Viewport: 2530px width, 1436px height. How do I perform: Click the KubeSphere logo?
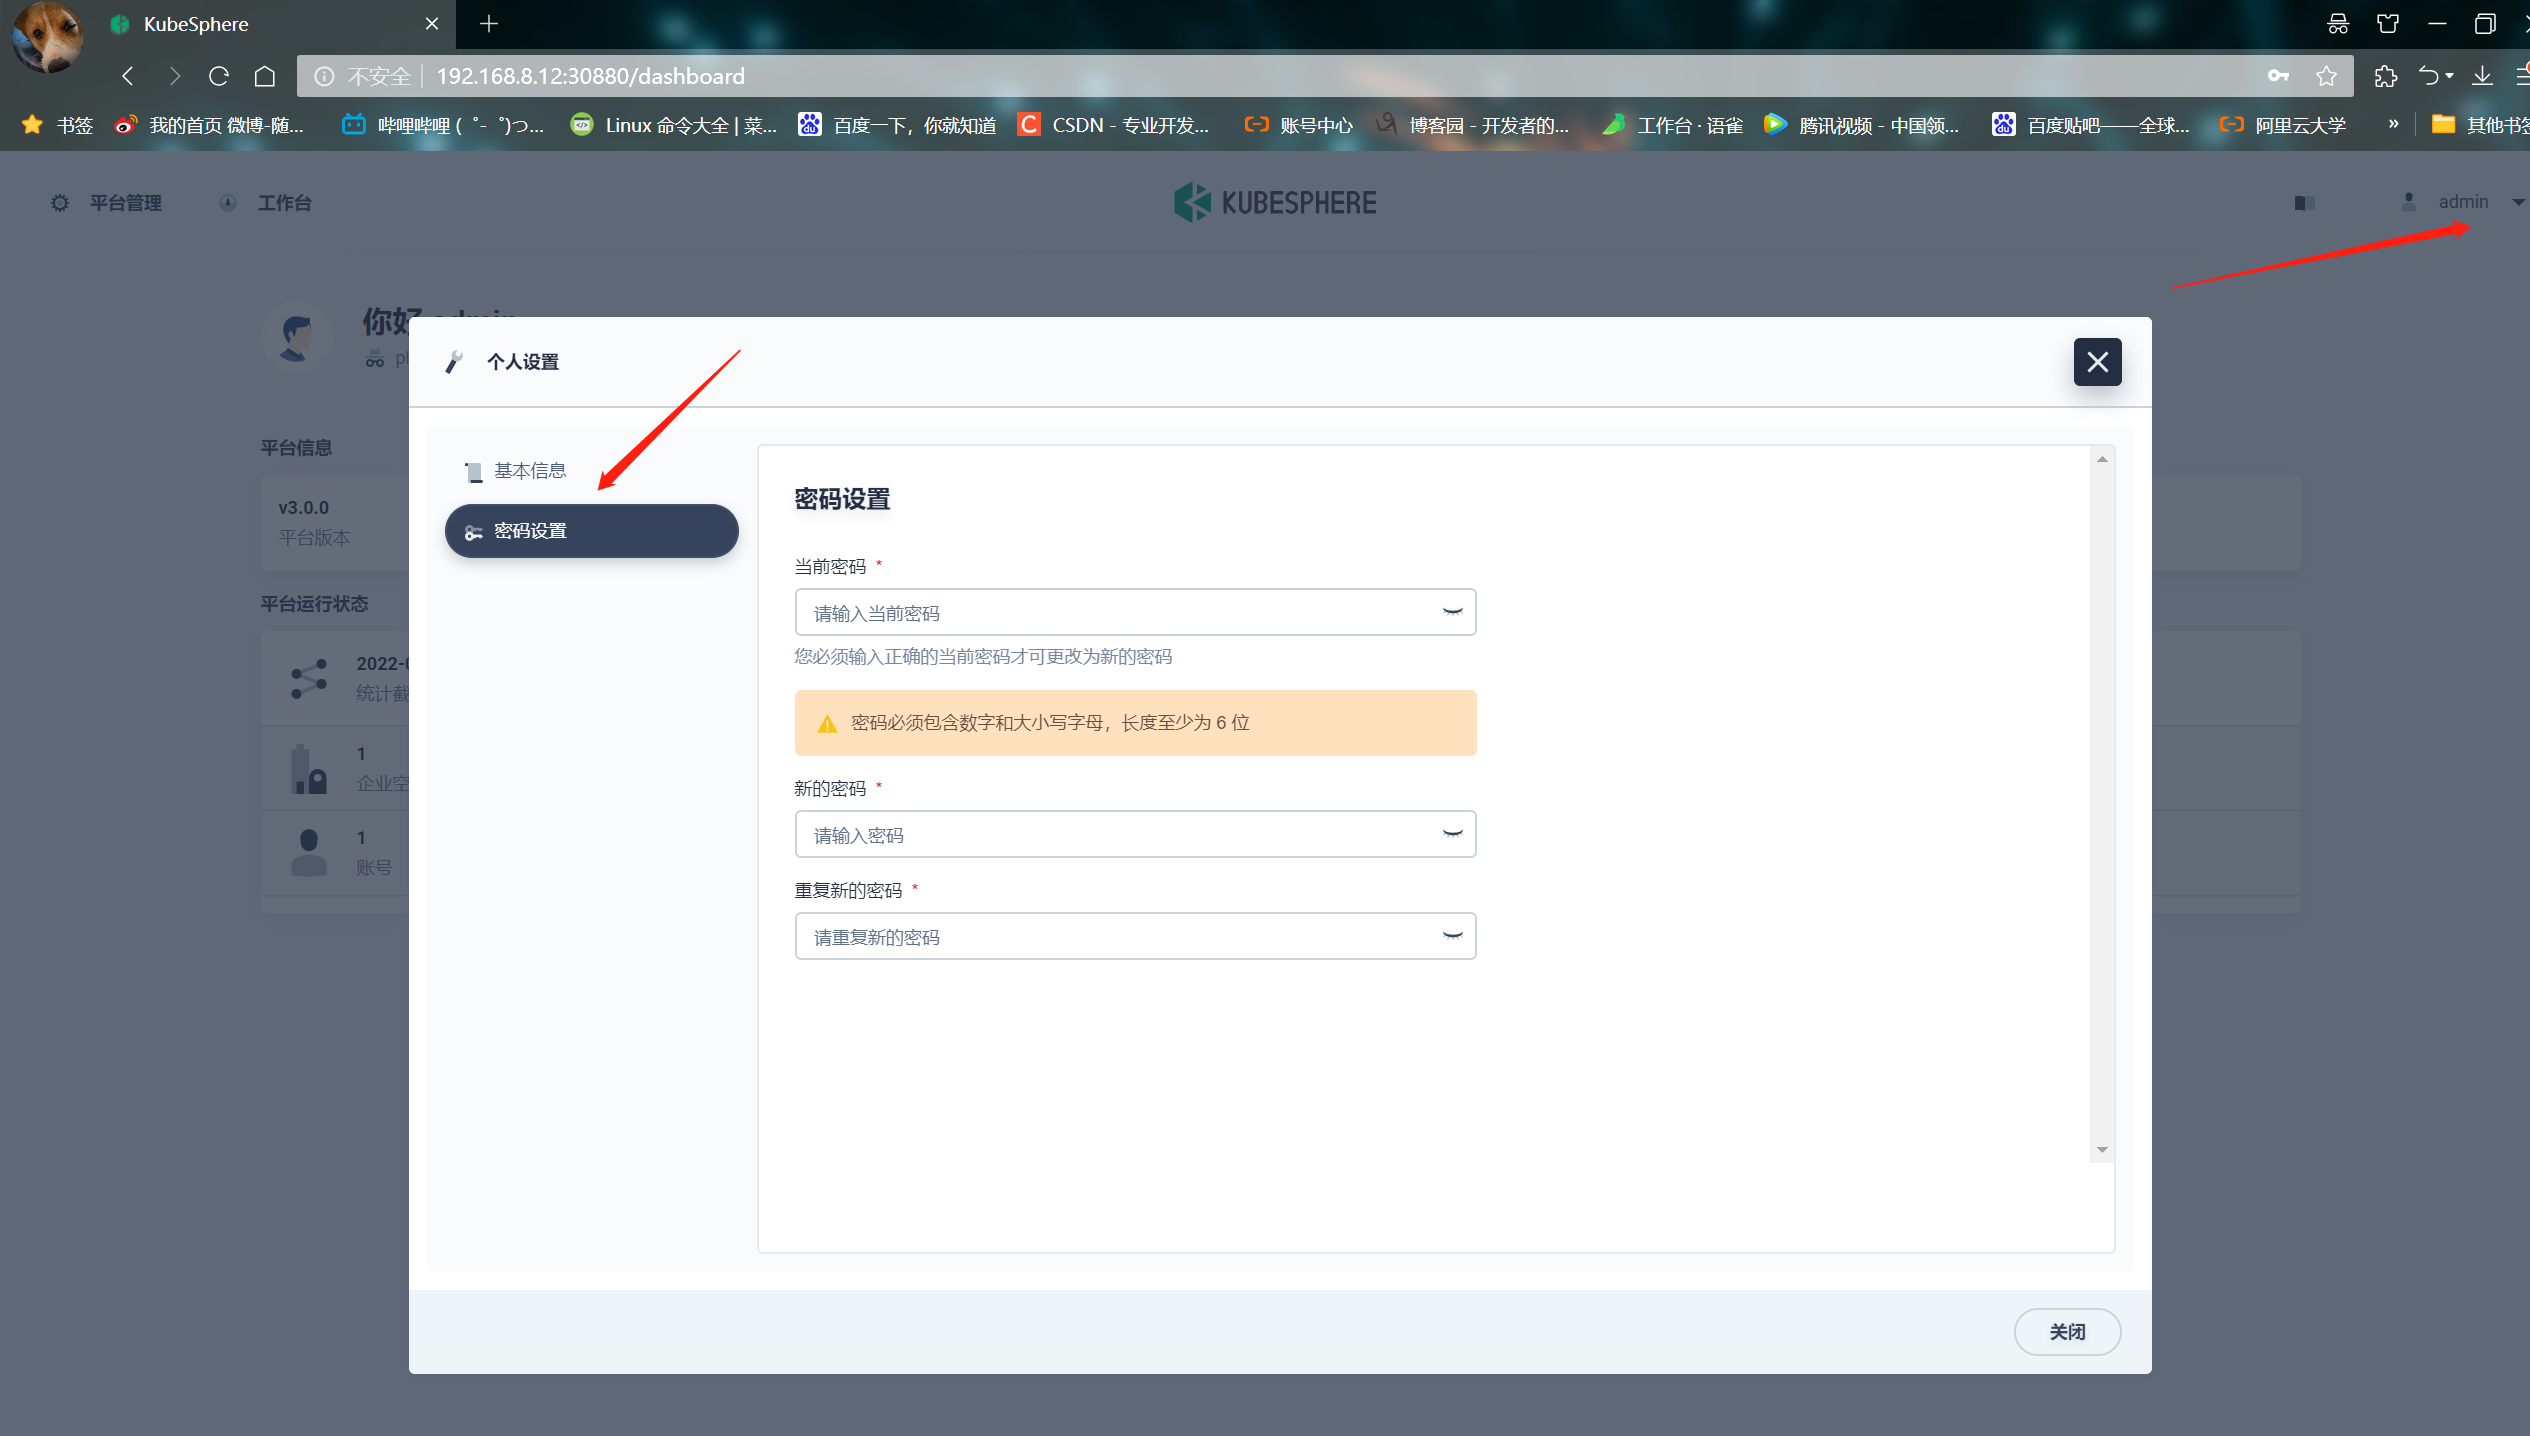1275,203
